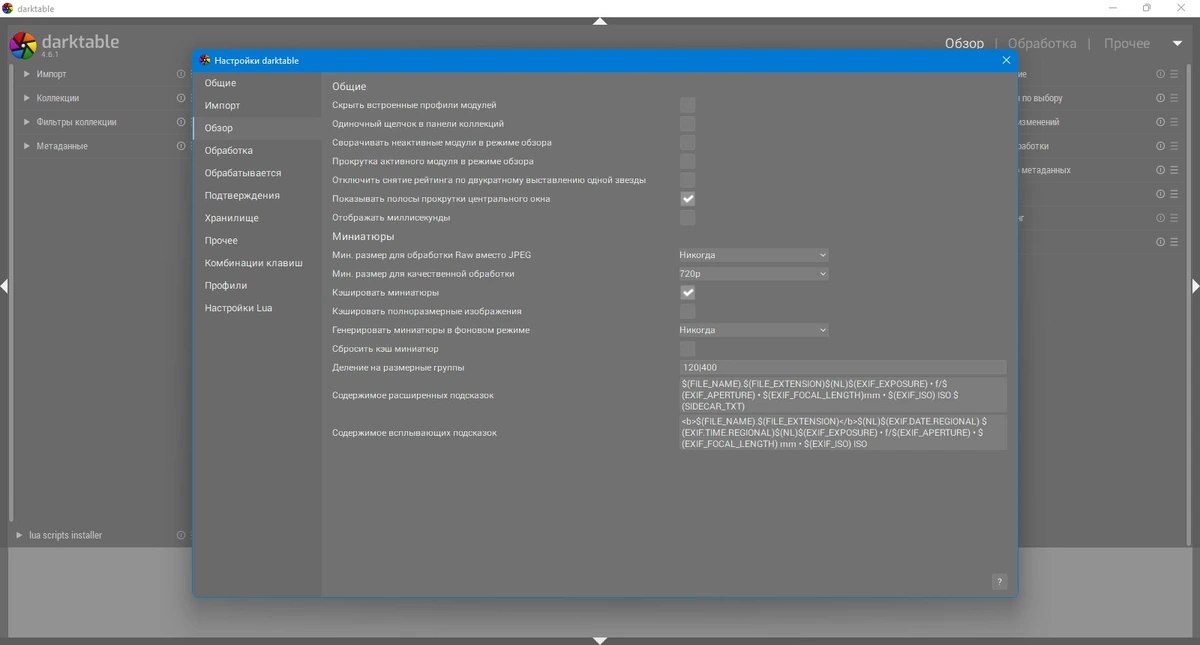Enable 'Кэшировать полноразмерные изображения' checkbox

coord(687,312)
